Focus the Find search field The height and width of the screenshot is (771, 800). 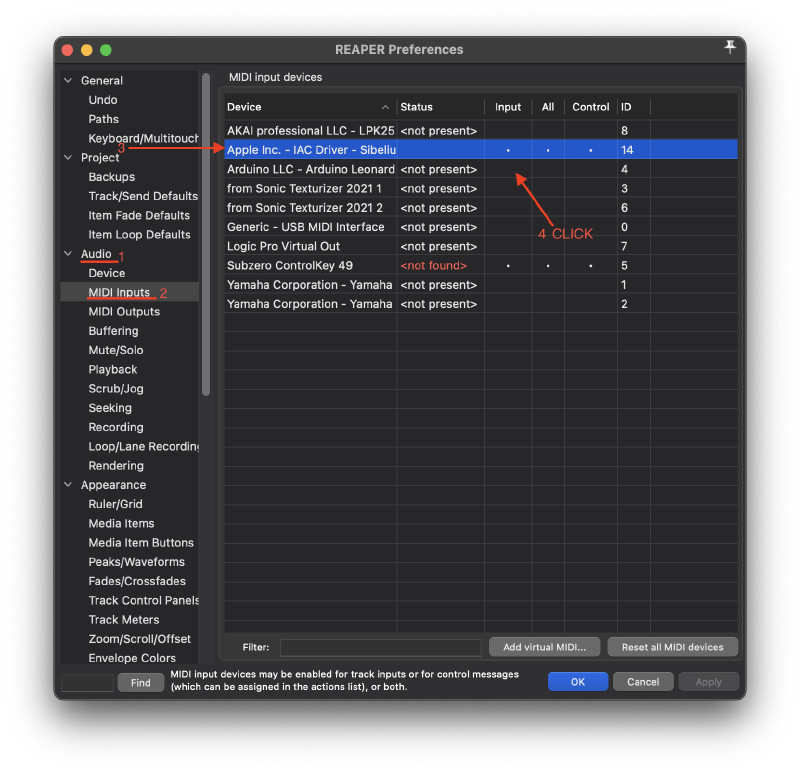87,682
